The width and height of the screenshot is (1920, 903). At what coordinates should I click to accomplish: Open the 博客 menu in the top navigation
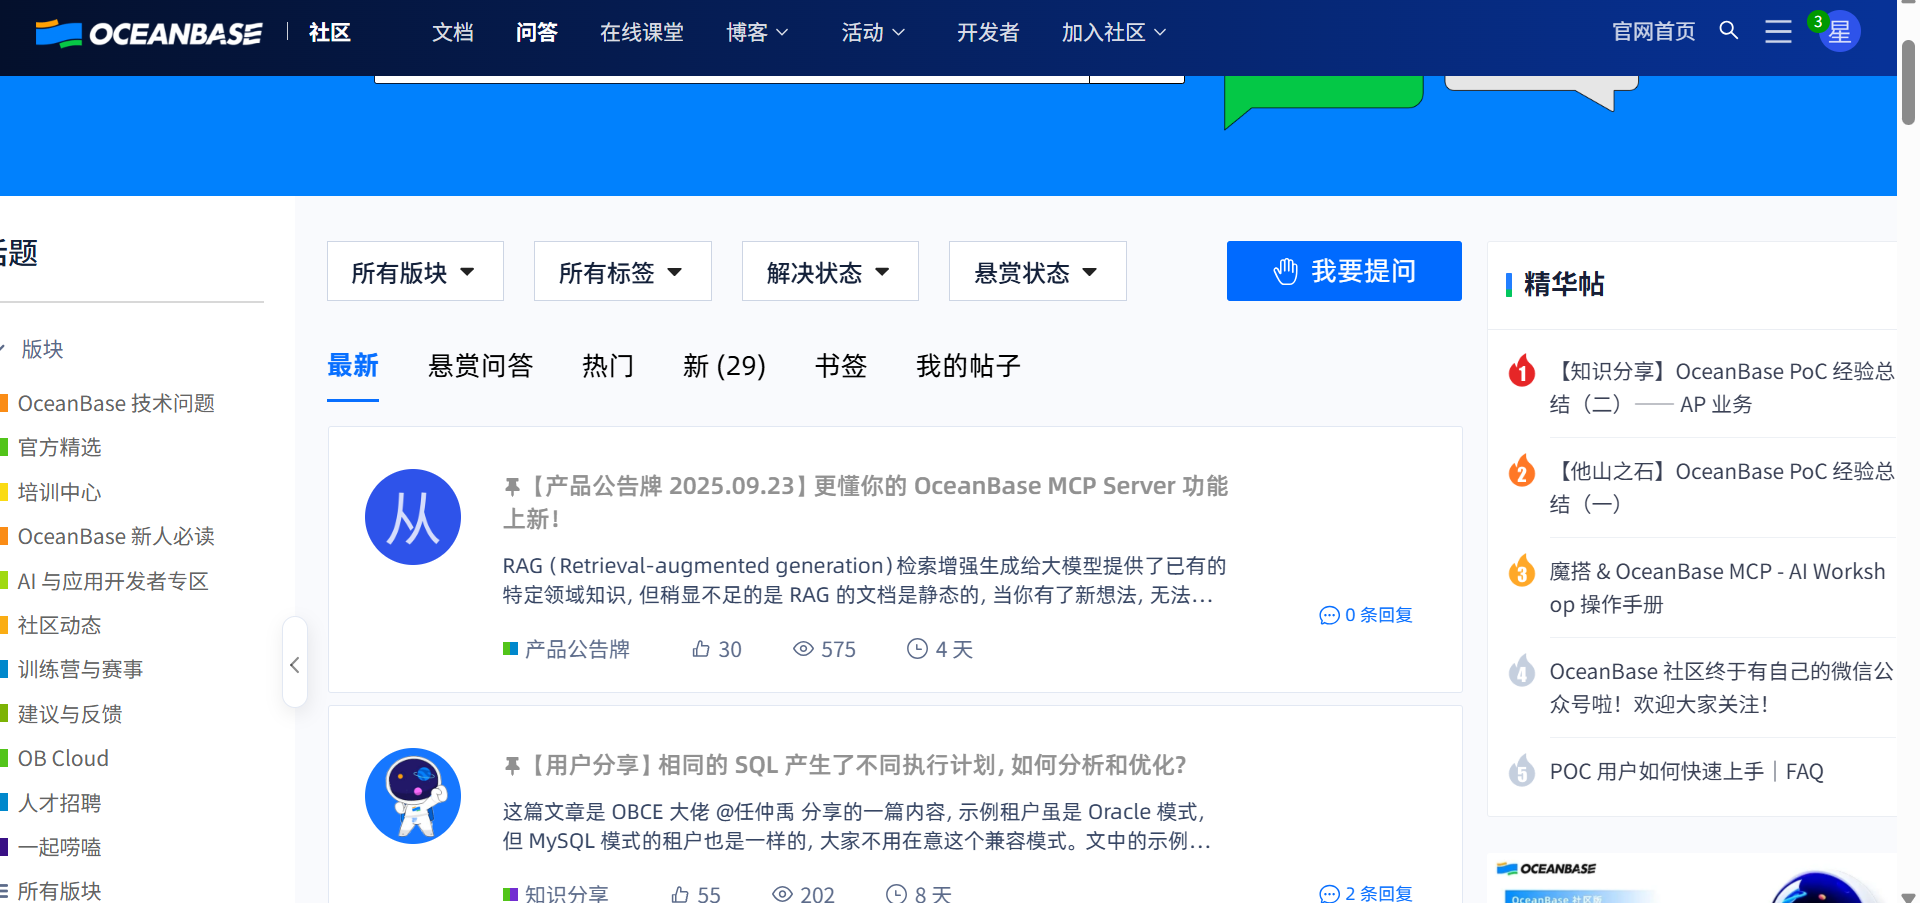[757, 33]
